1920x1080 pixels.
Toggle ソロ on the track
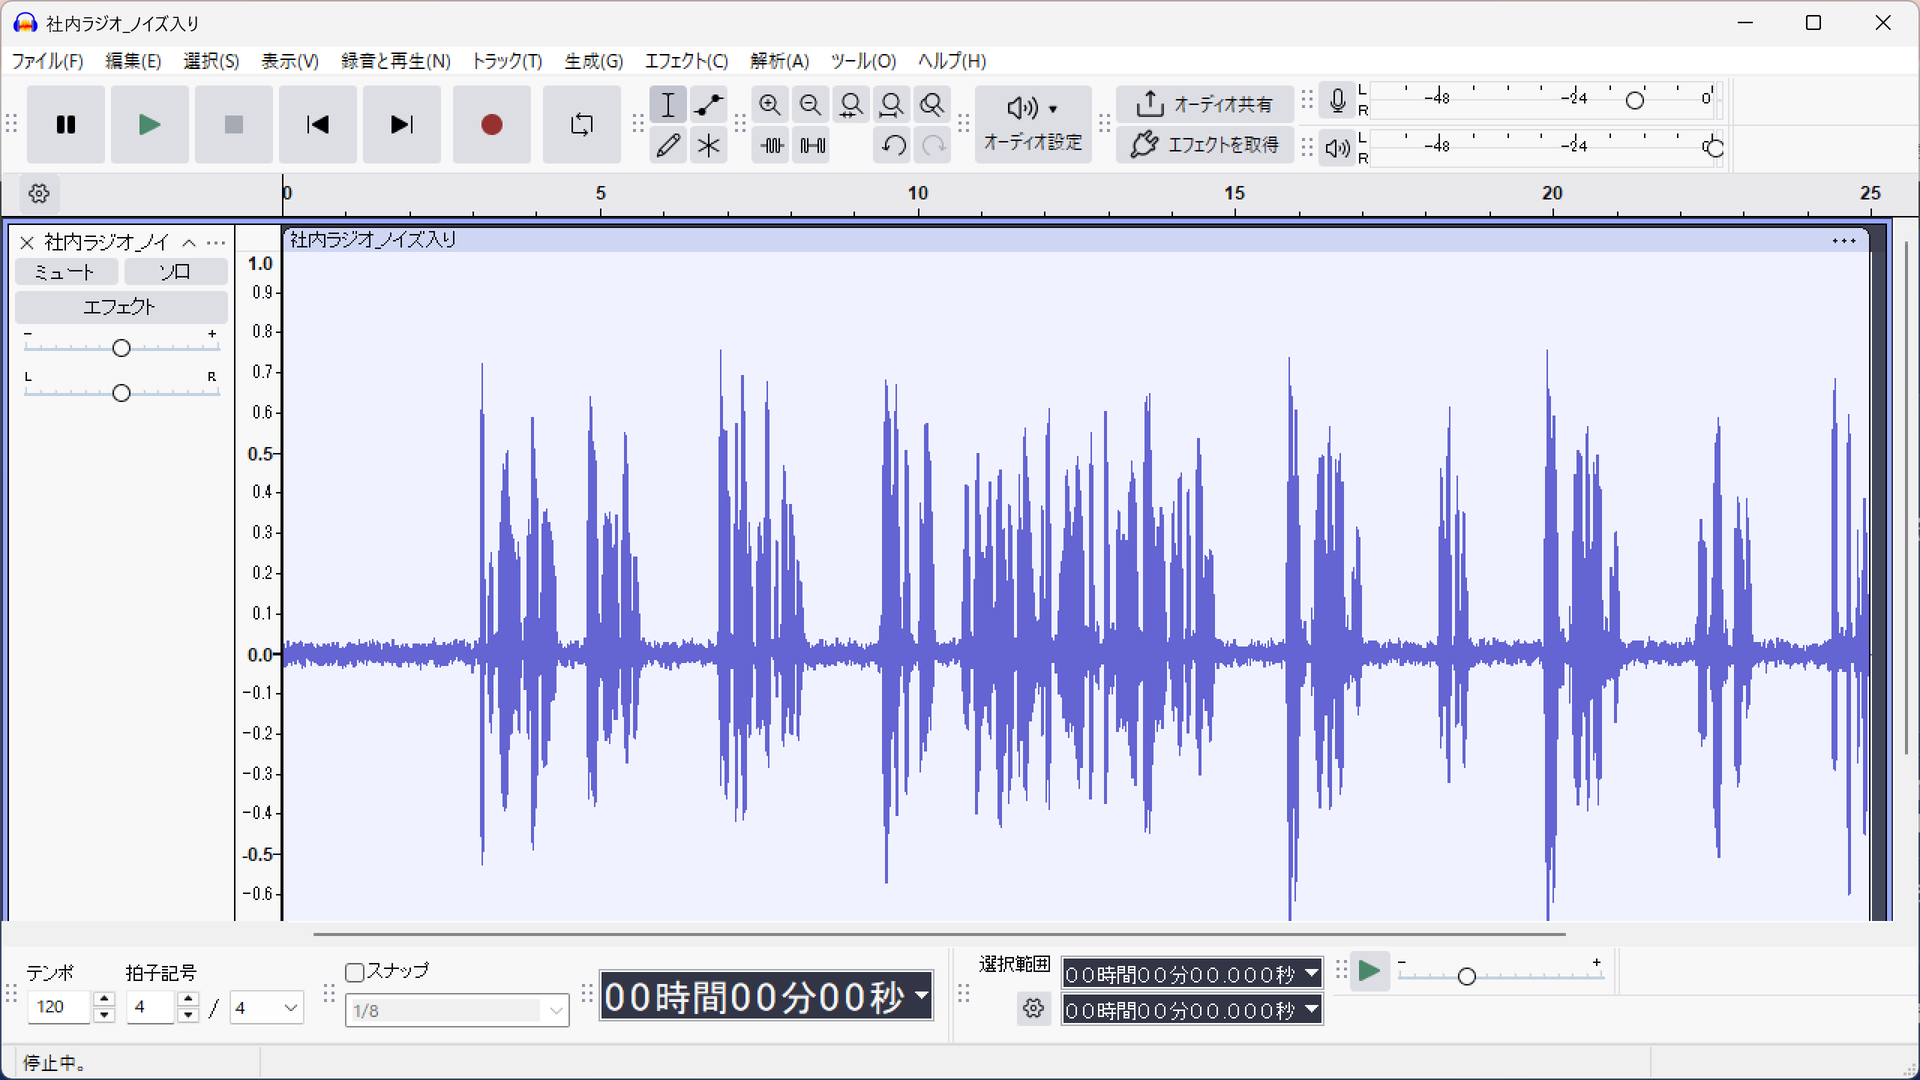coord(175,272)
